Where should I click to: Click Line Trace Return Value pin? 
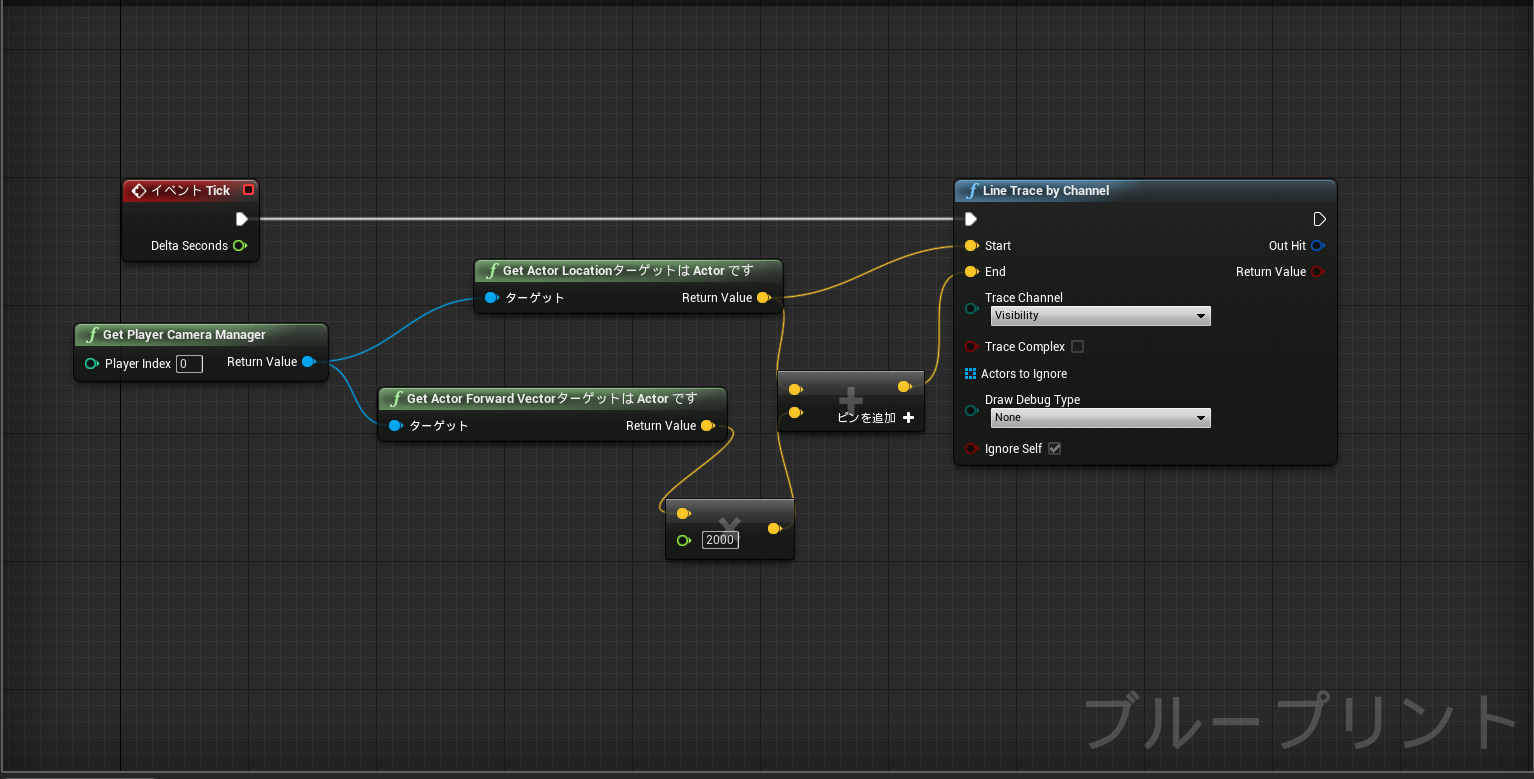1318,272
